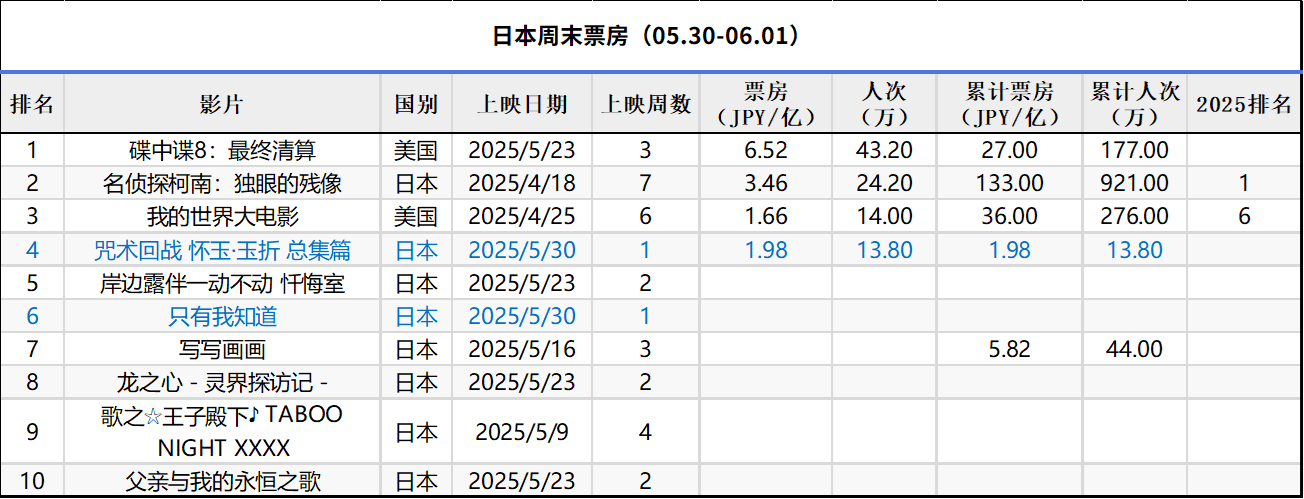Viewport: 1304px width, 499px height.
Task: Click rank number 5 in 排名 column
Action: click(x=32, y=283)
